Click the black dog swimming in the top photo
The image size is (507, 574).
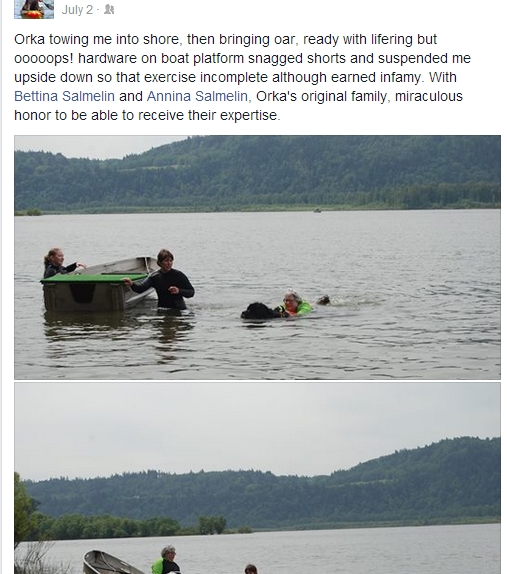tap(260, 311)
